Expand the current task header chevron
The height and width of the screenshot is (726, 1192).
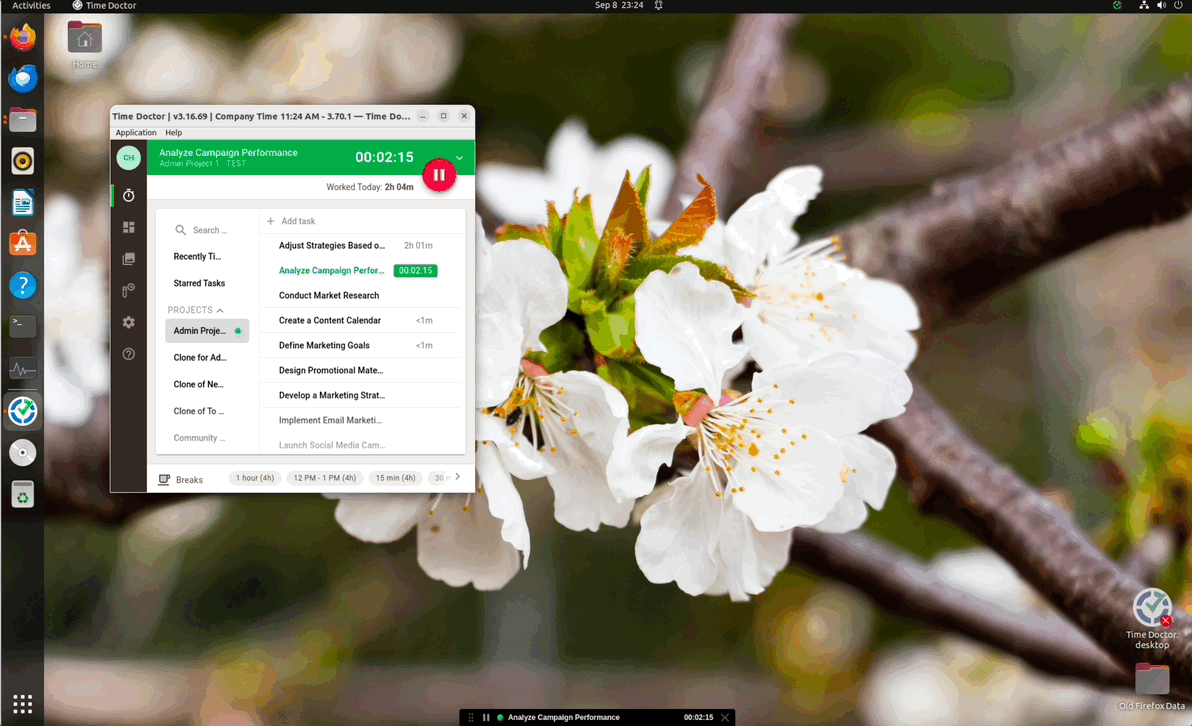pyautogui.click(x=459, y=158)
